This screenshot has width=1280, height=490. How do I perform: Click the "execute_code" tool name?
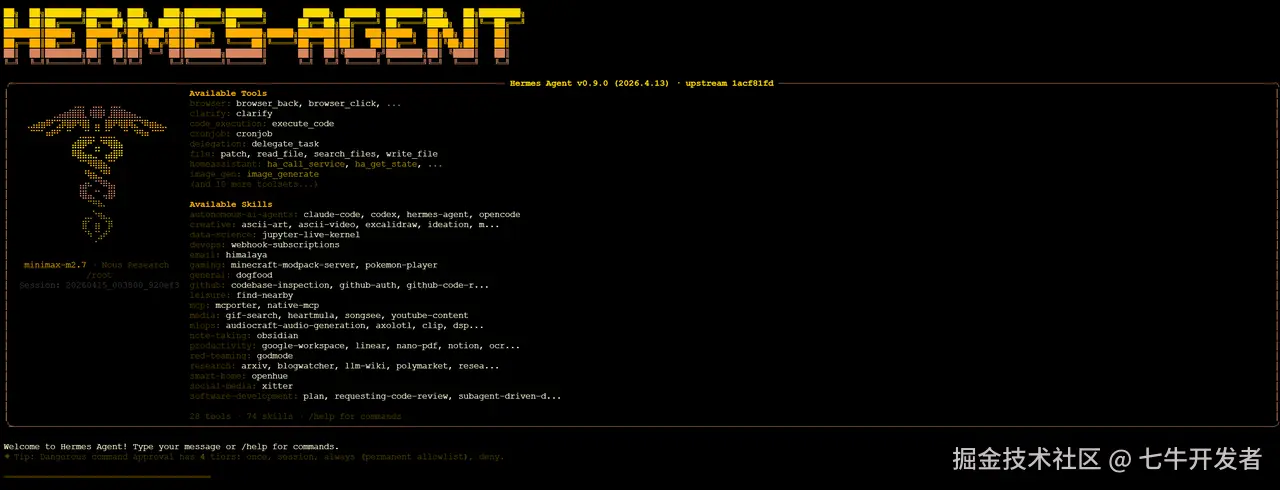pyautogui.click(x=303, y=124)
